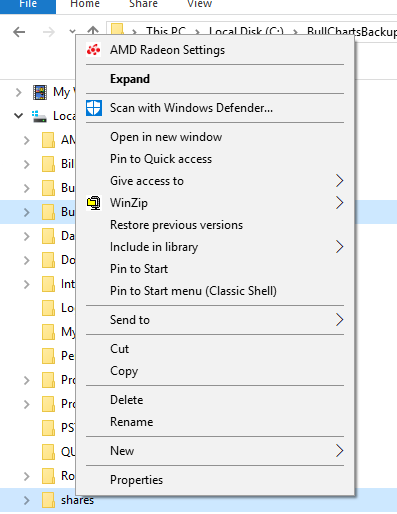
Task: Click the Up one level arrow
Action: click(x=93, y=30)
